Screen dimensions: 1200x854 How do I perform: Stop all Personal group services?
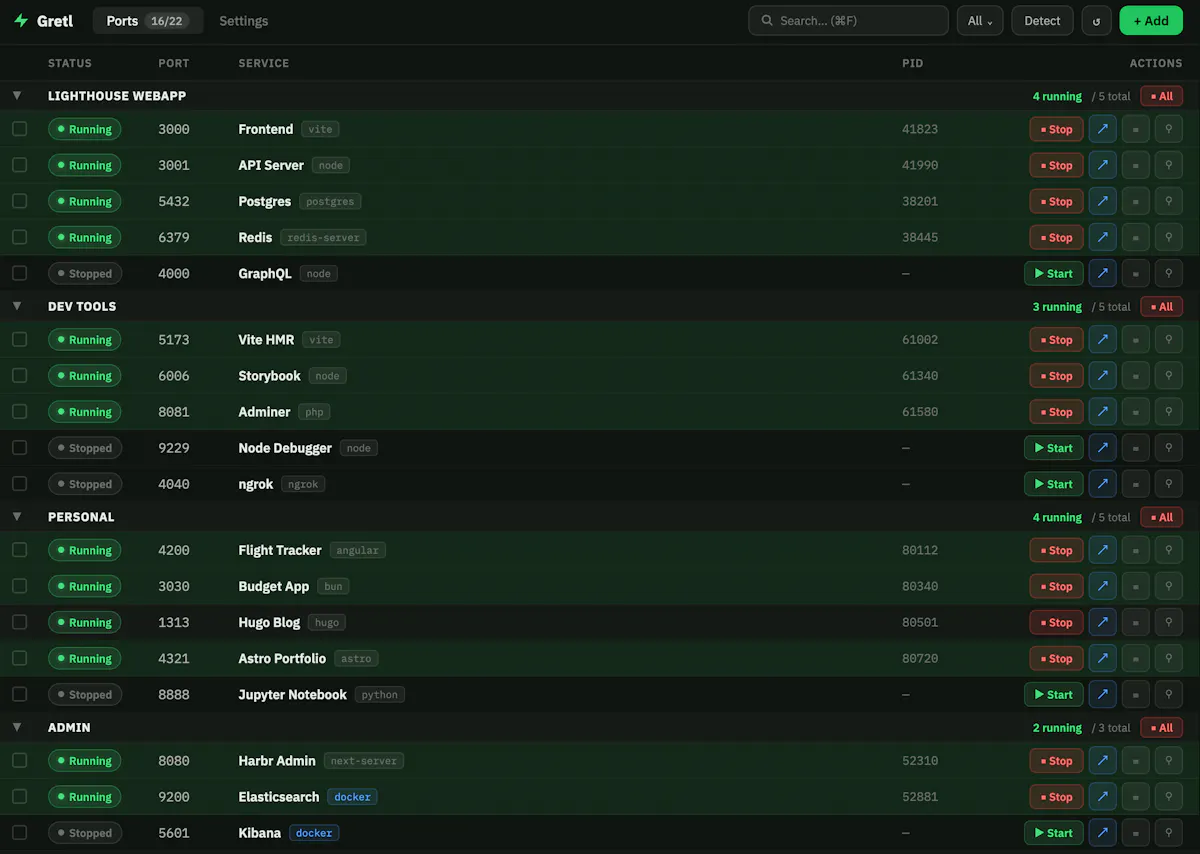pyautogui.click(x=1161, y=517)
